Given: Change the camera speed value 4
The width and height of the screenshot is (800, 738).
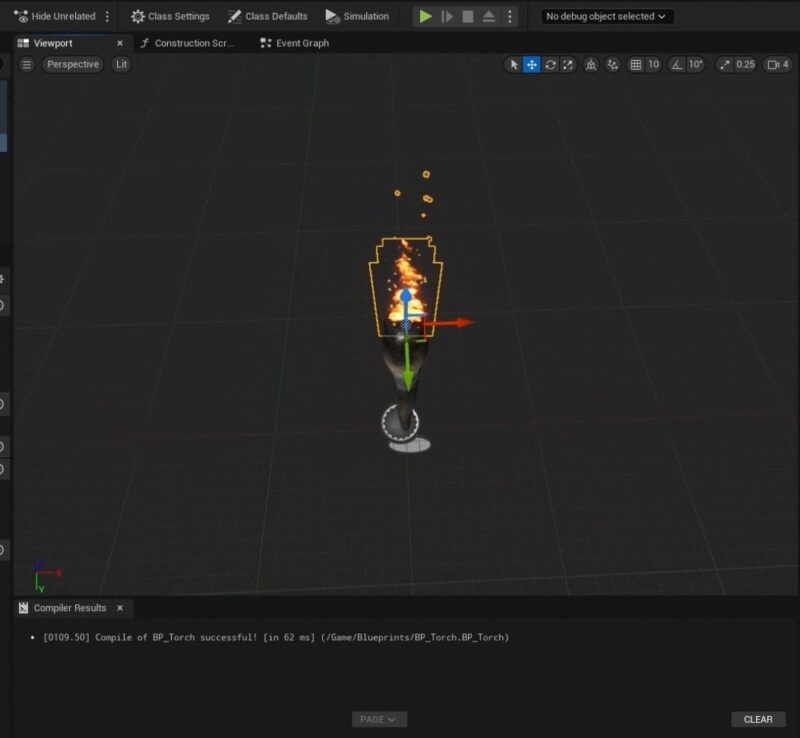Looking at the screenshot, I should (x=789, y=65).
